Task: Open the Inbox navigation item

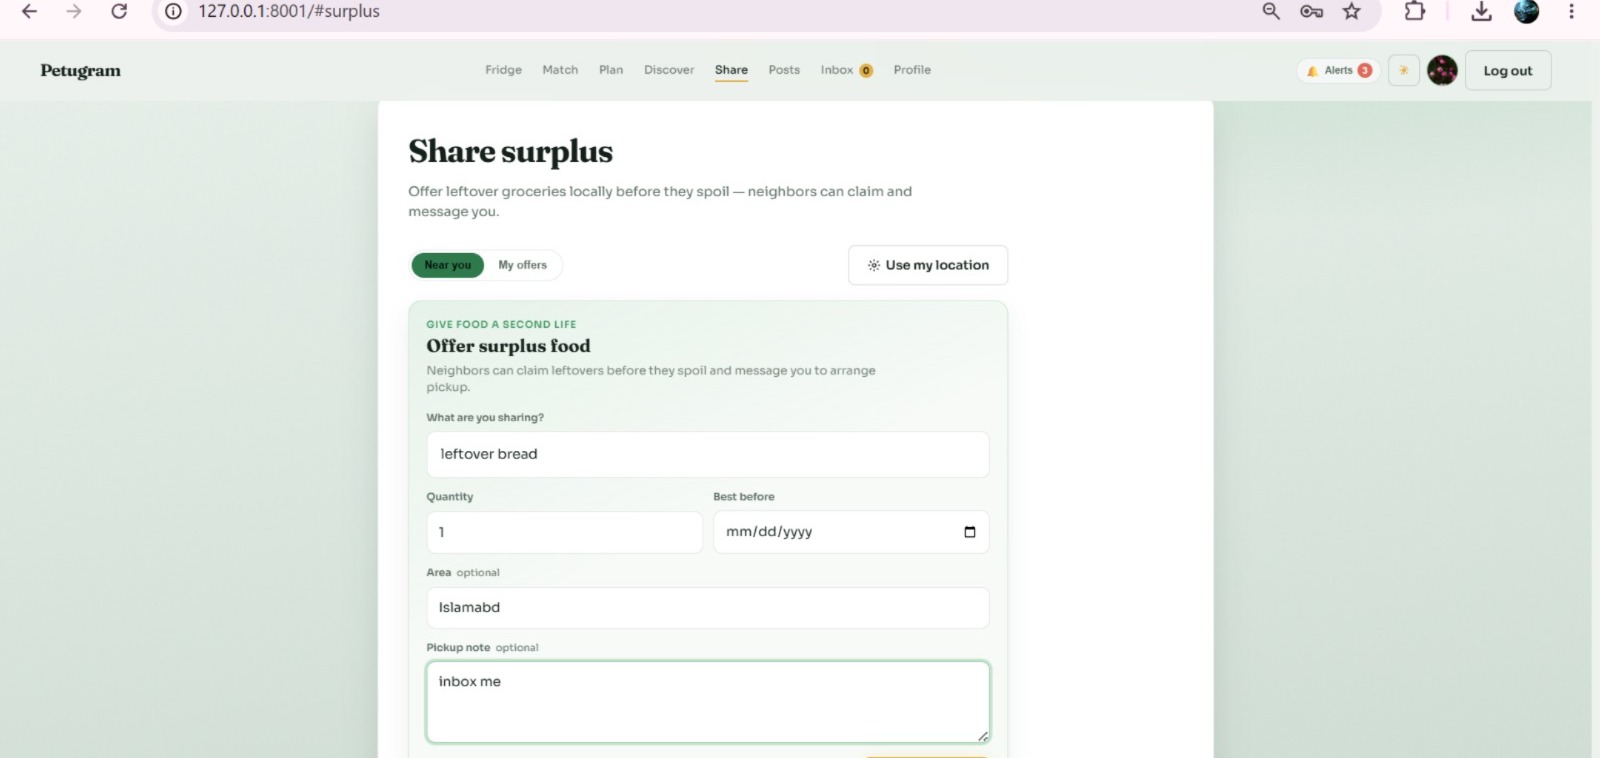Action: click(846, 70)
